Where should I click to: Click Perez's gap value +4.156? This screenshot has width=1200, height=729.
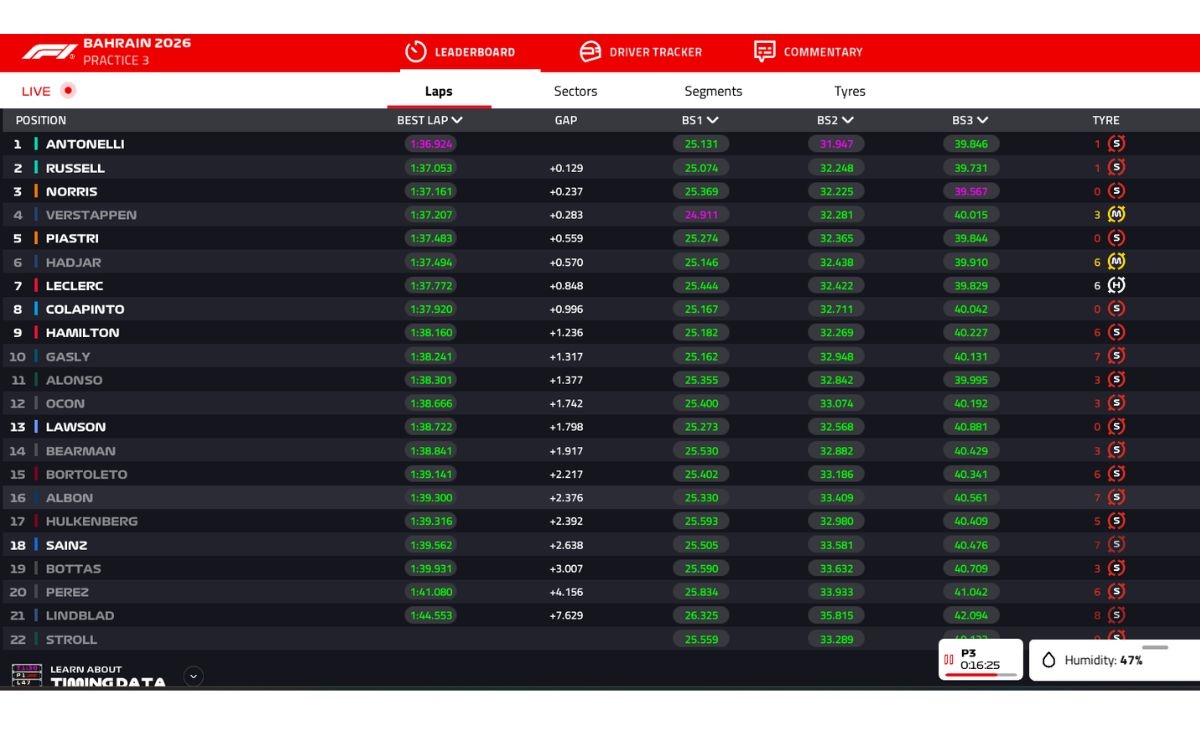(566, 592)
